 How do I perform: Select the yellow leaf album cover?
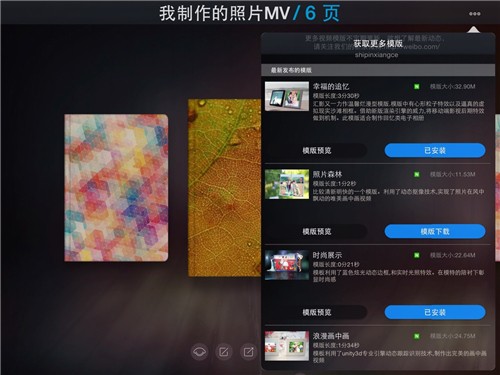pyautogui.click(x=225, y=188)
